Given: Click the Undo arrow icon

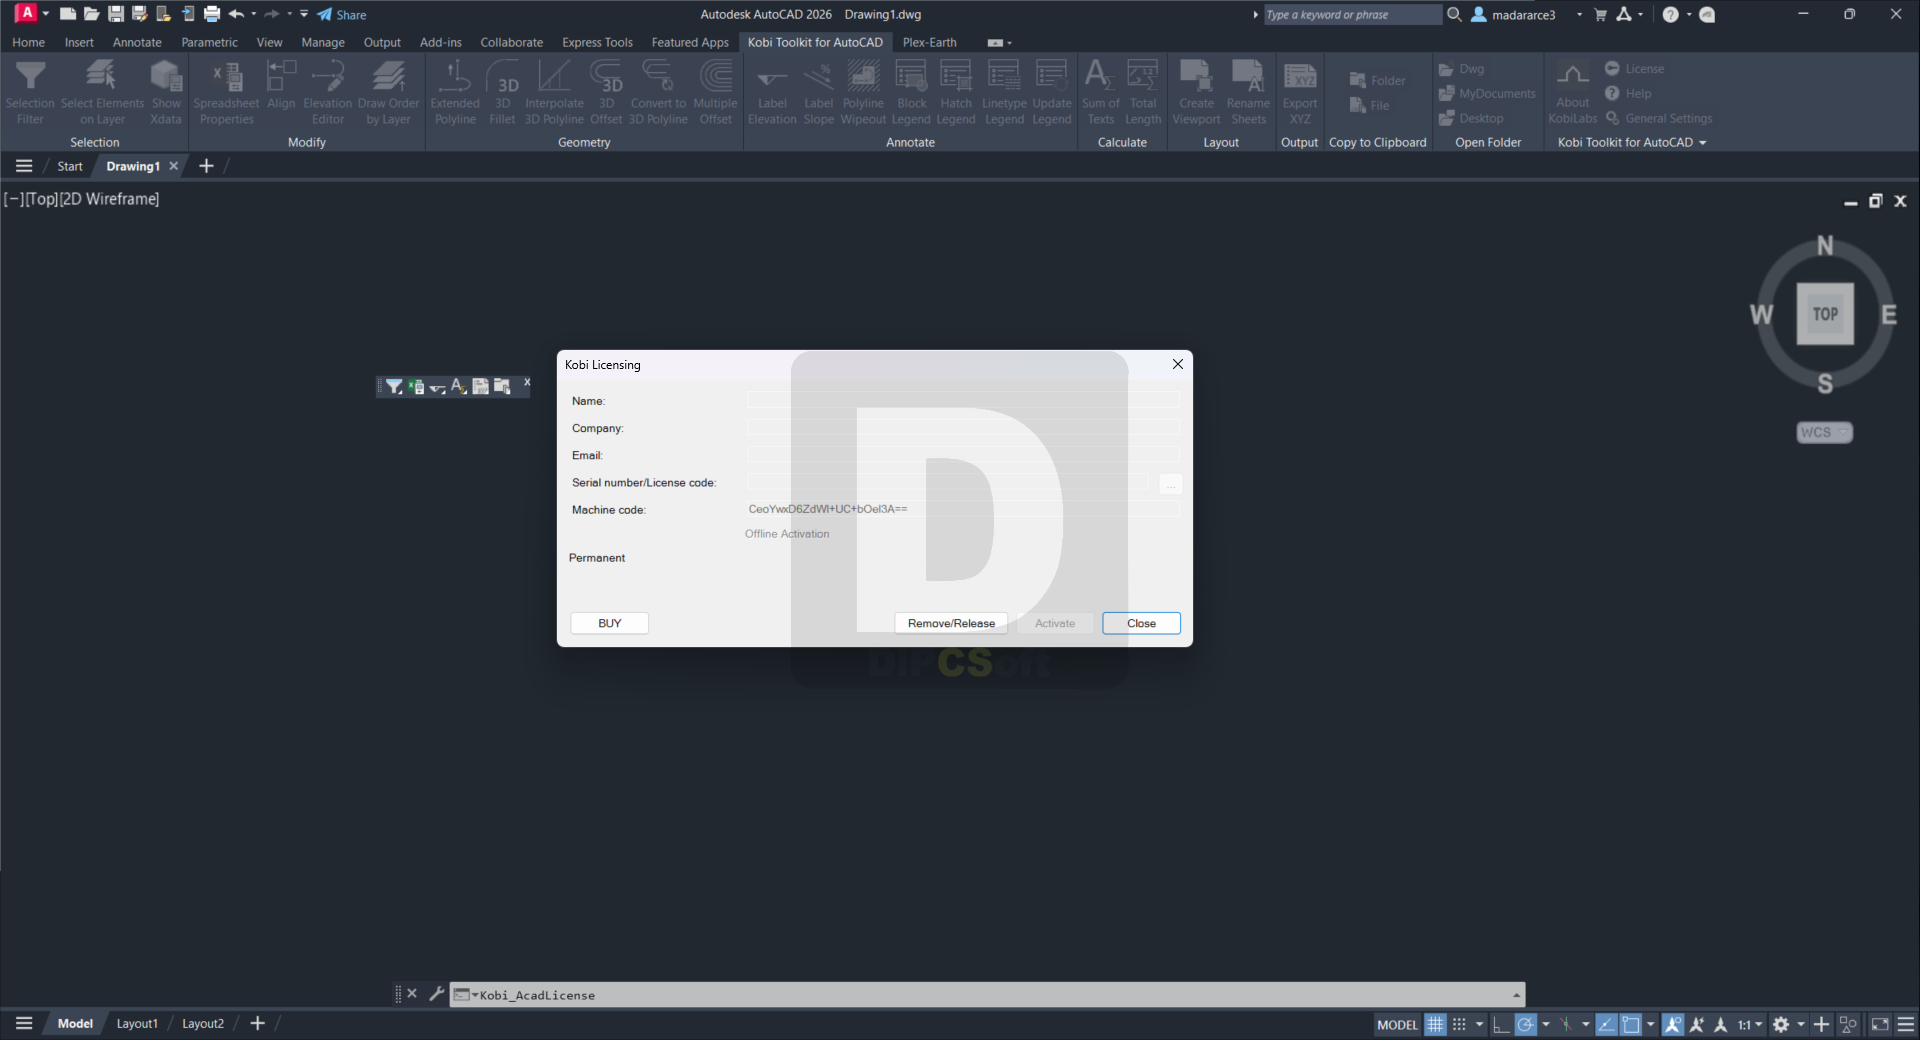Looking at the screenshot, I should [236, 14].
